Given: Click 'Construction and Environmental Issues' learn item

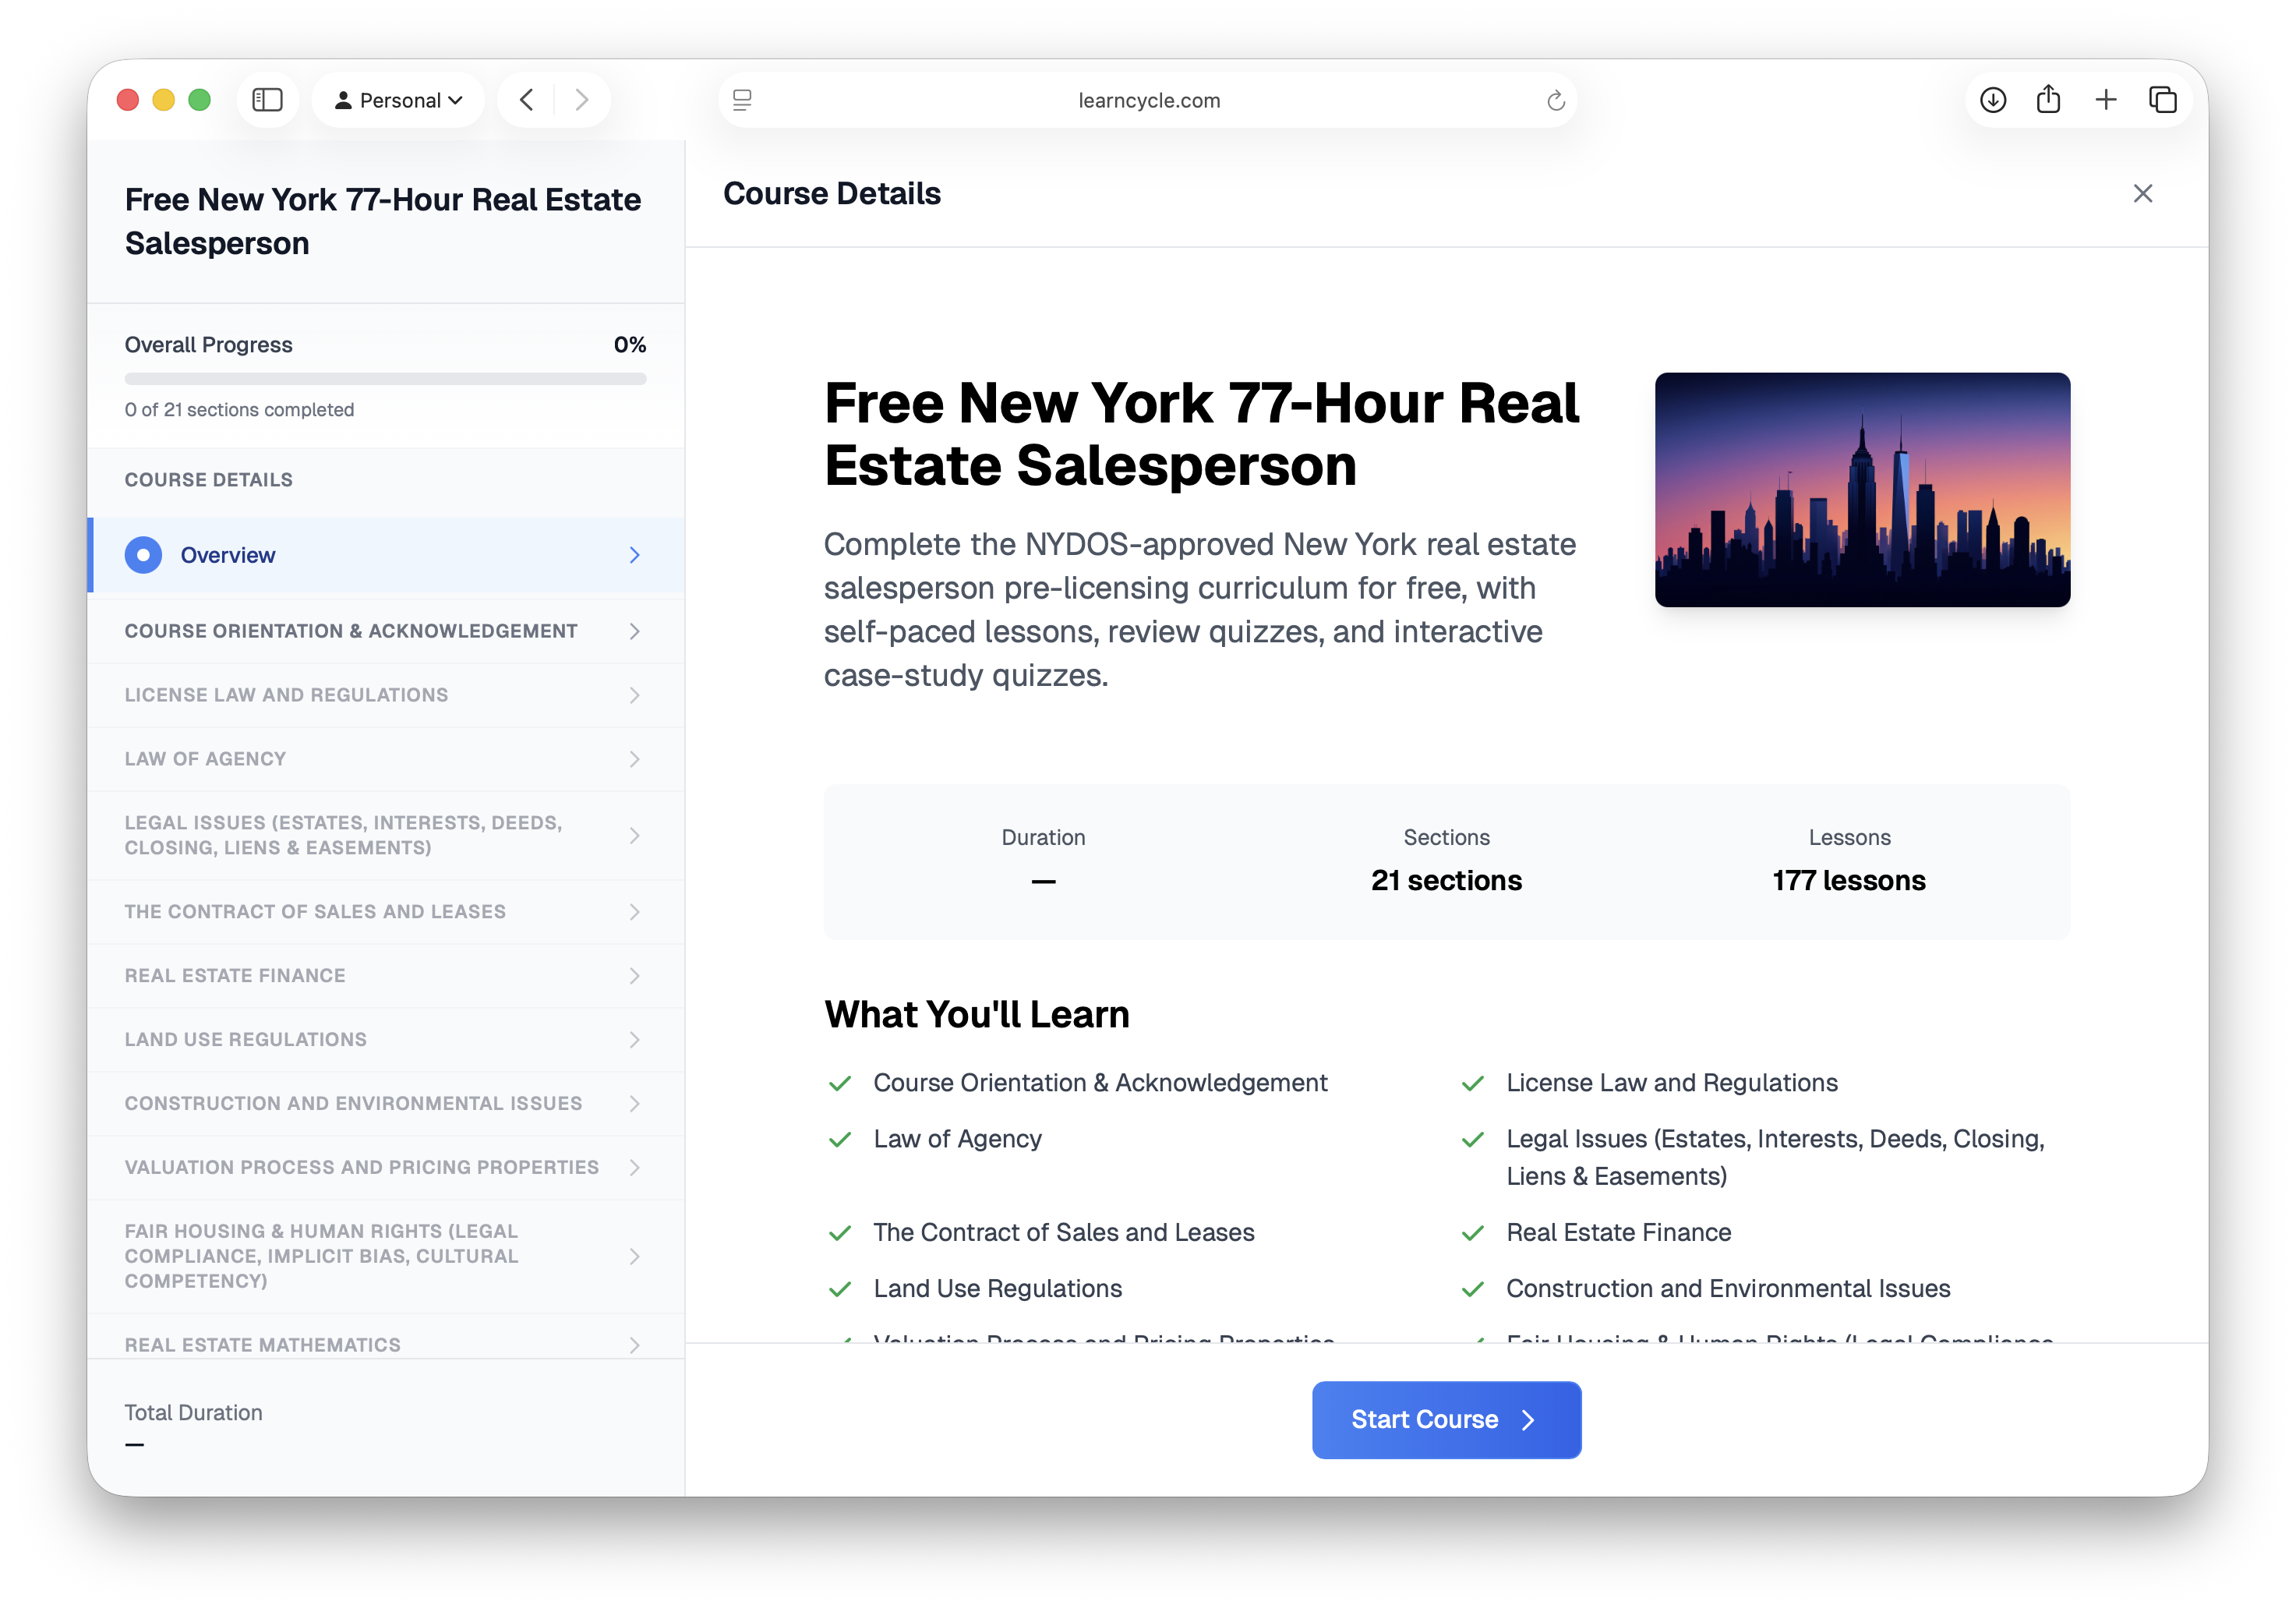Looking at the screenshot, I should click(x=1728, y=1288).
